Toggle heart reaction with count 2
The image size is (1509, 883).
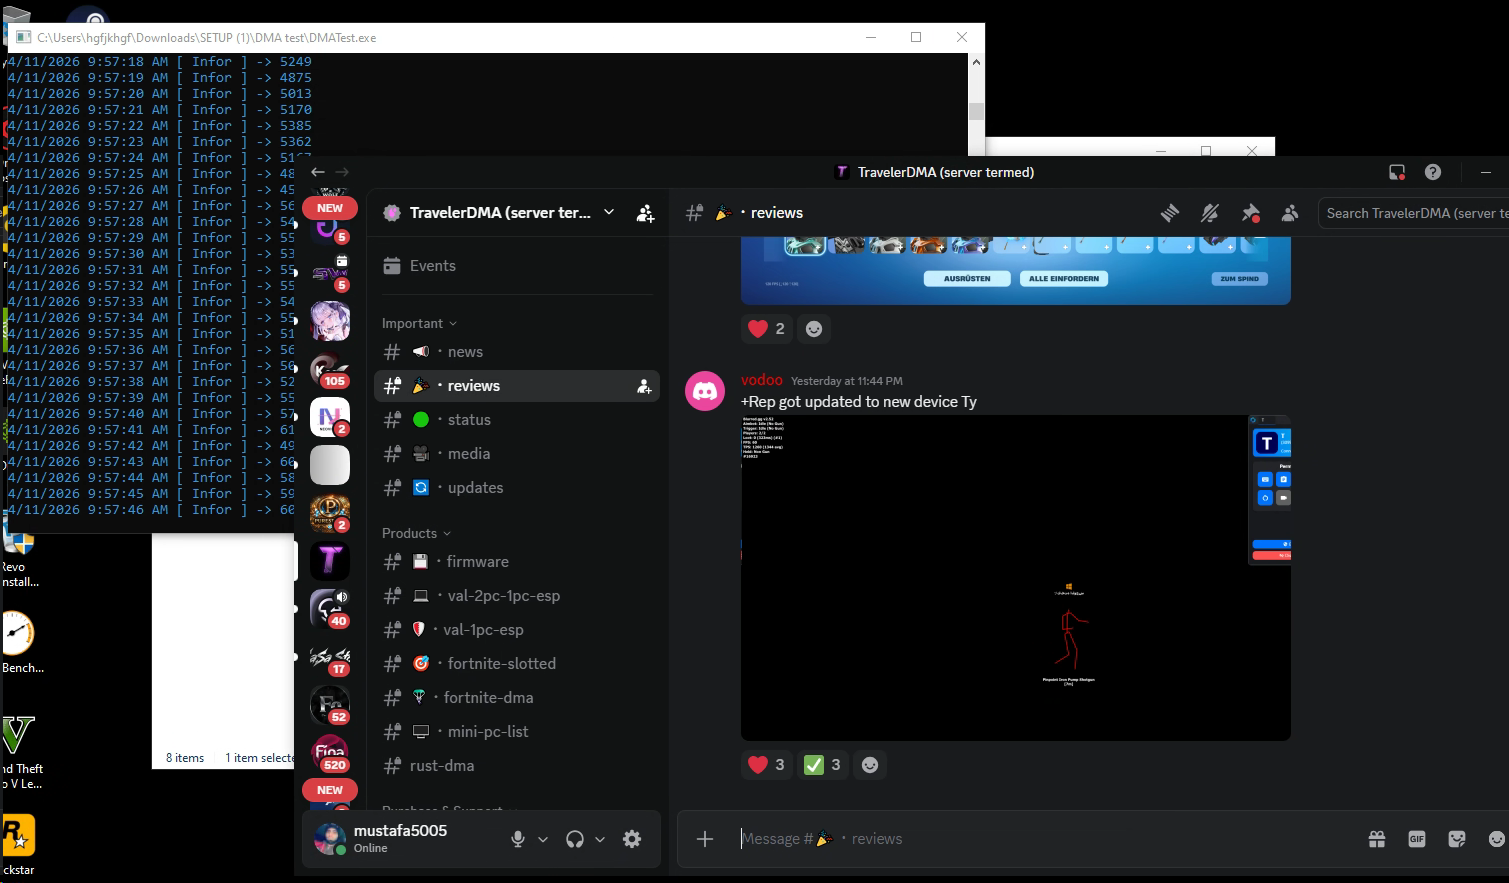(x=766, y=329)
